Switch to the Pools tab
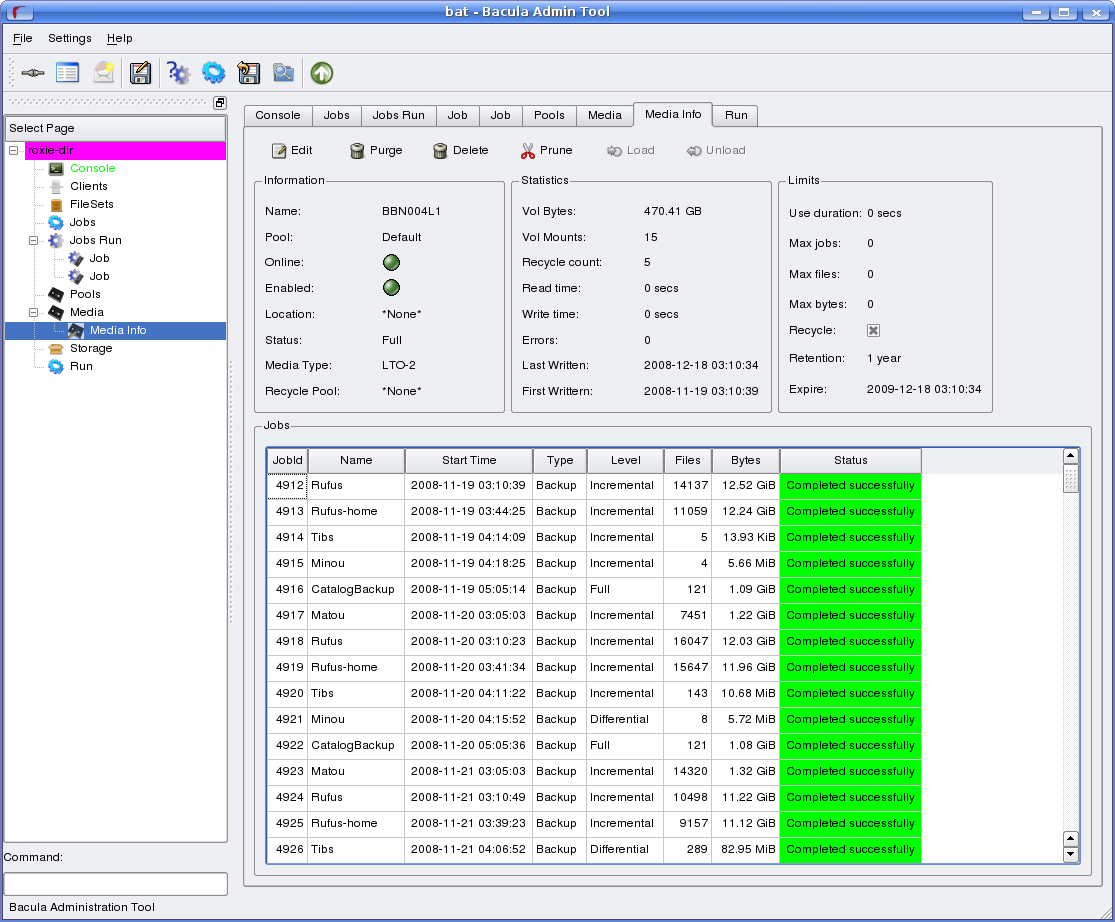The image size is (1115, 922). click(x=549, y=115)
